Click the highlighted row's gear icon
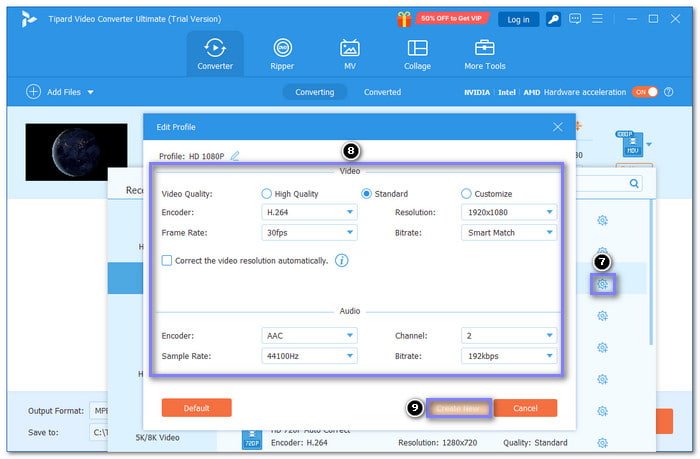 point(603,284)
